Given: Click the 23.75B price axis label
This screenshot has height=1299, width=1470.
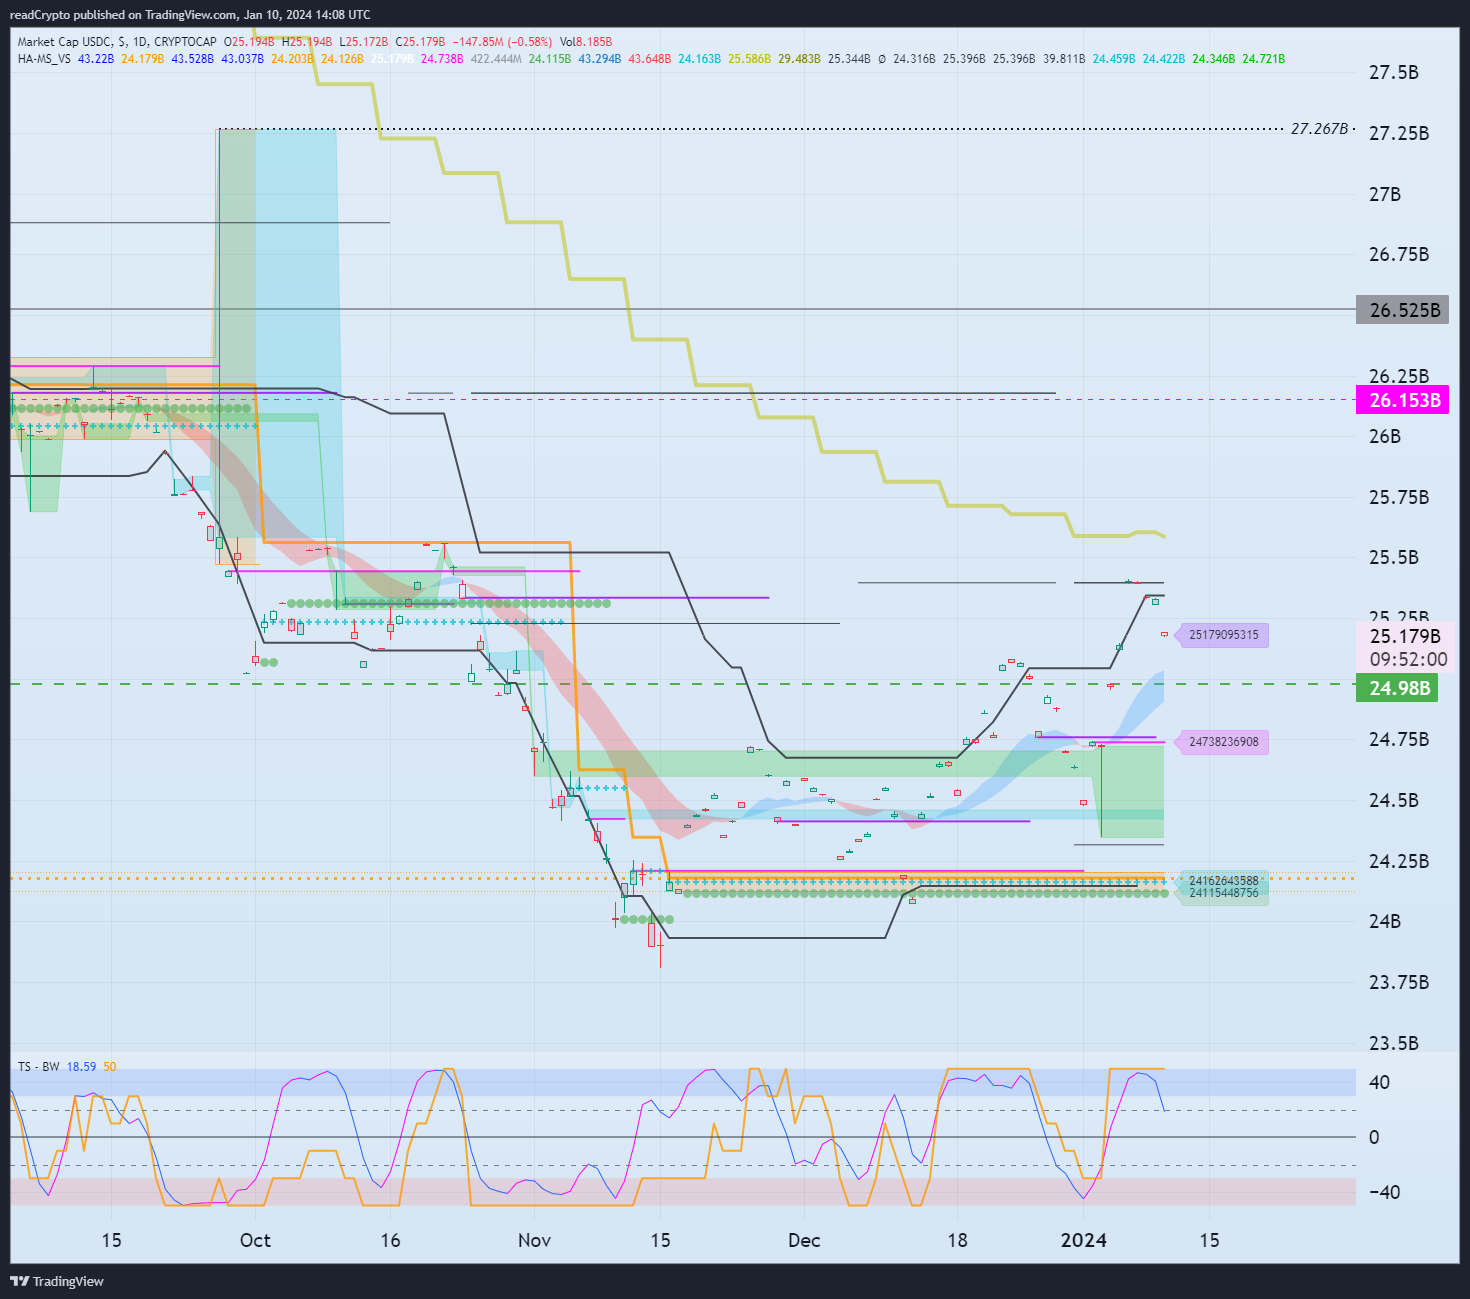Looking at the screenshot, I should 1398,983.
